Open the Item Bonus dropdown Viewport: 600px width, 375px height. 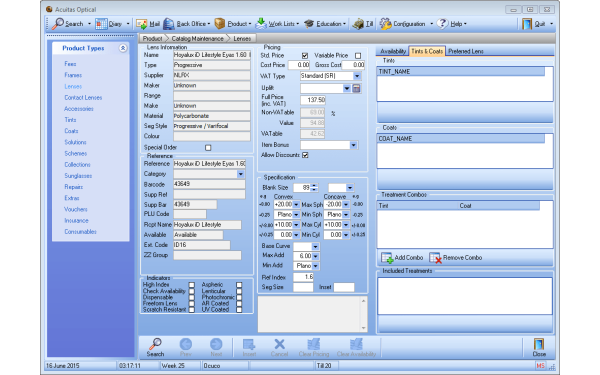pyautogui.click(x=354, y=145)
